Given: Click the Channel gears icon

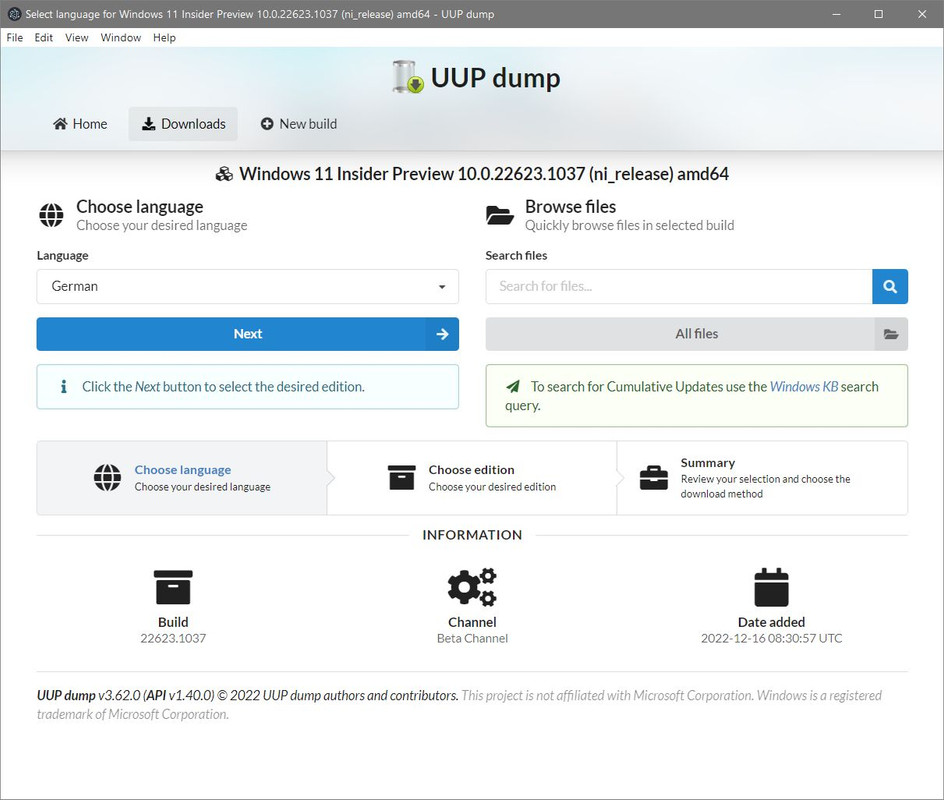Looking at the screenshot, I should point(472,587).
